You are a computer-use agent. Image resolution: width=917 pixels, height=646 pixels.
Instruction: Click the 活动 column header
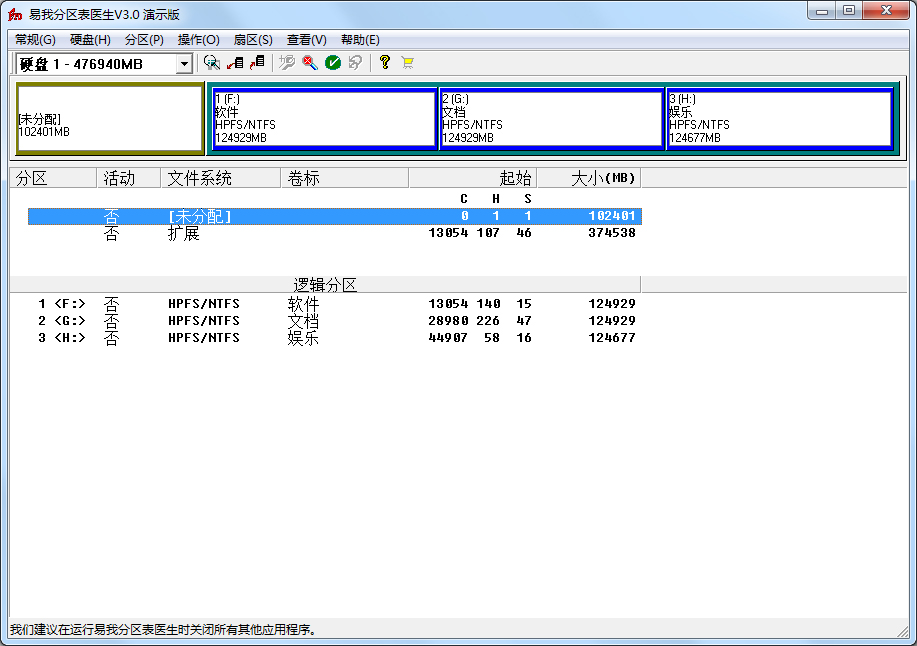(129, 178)
